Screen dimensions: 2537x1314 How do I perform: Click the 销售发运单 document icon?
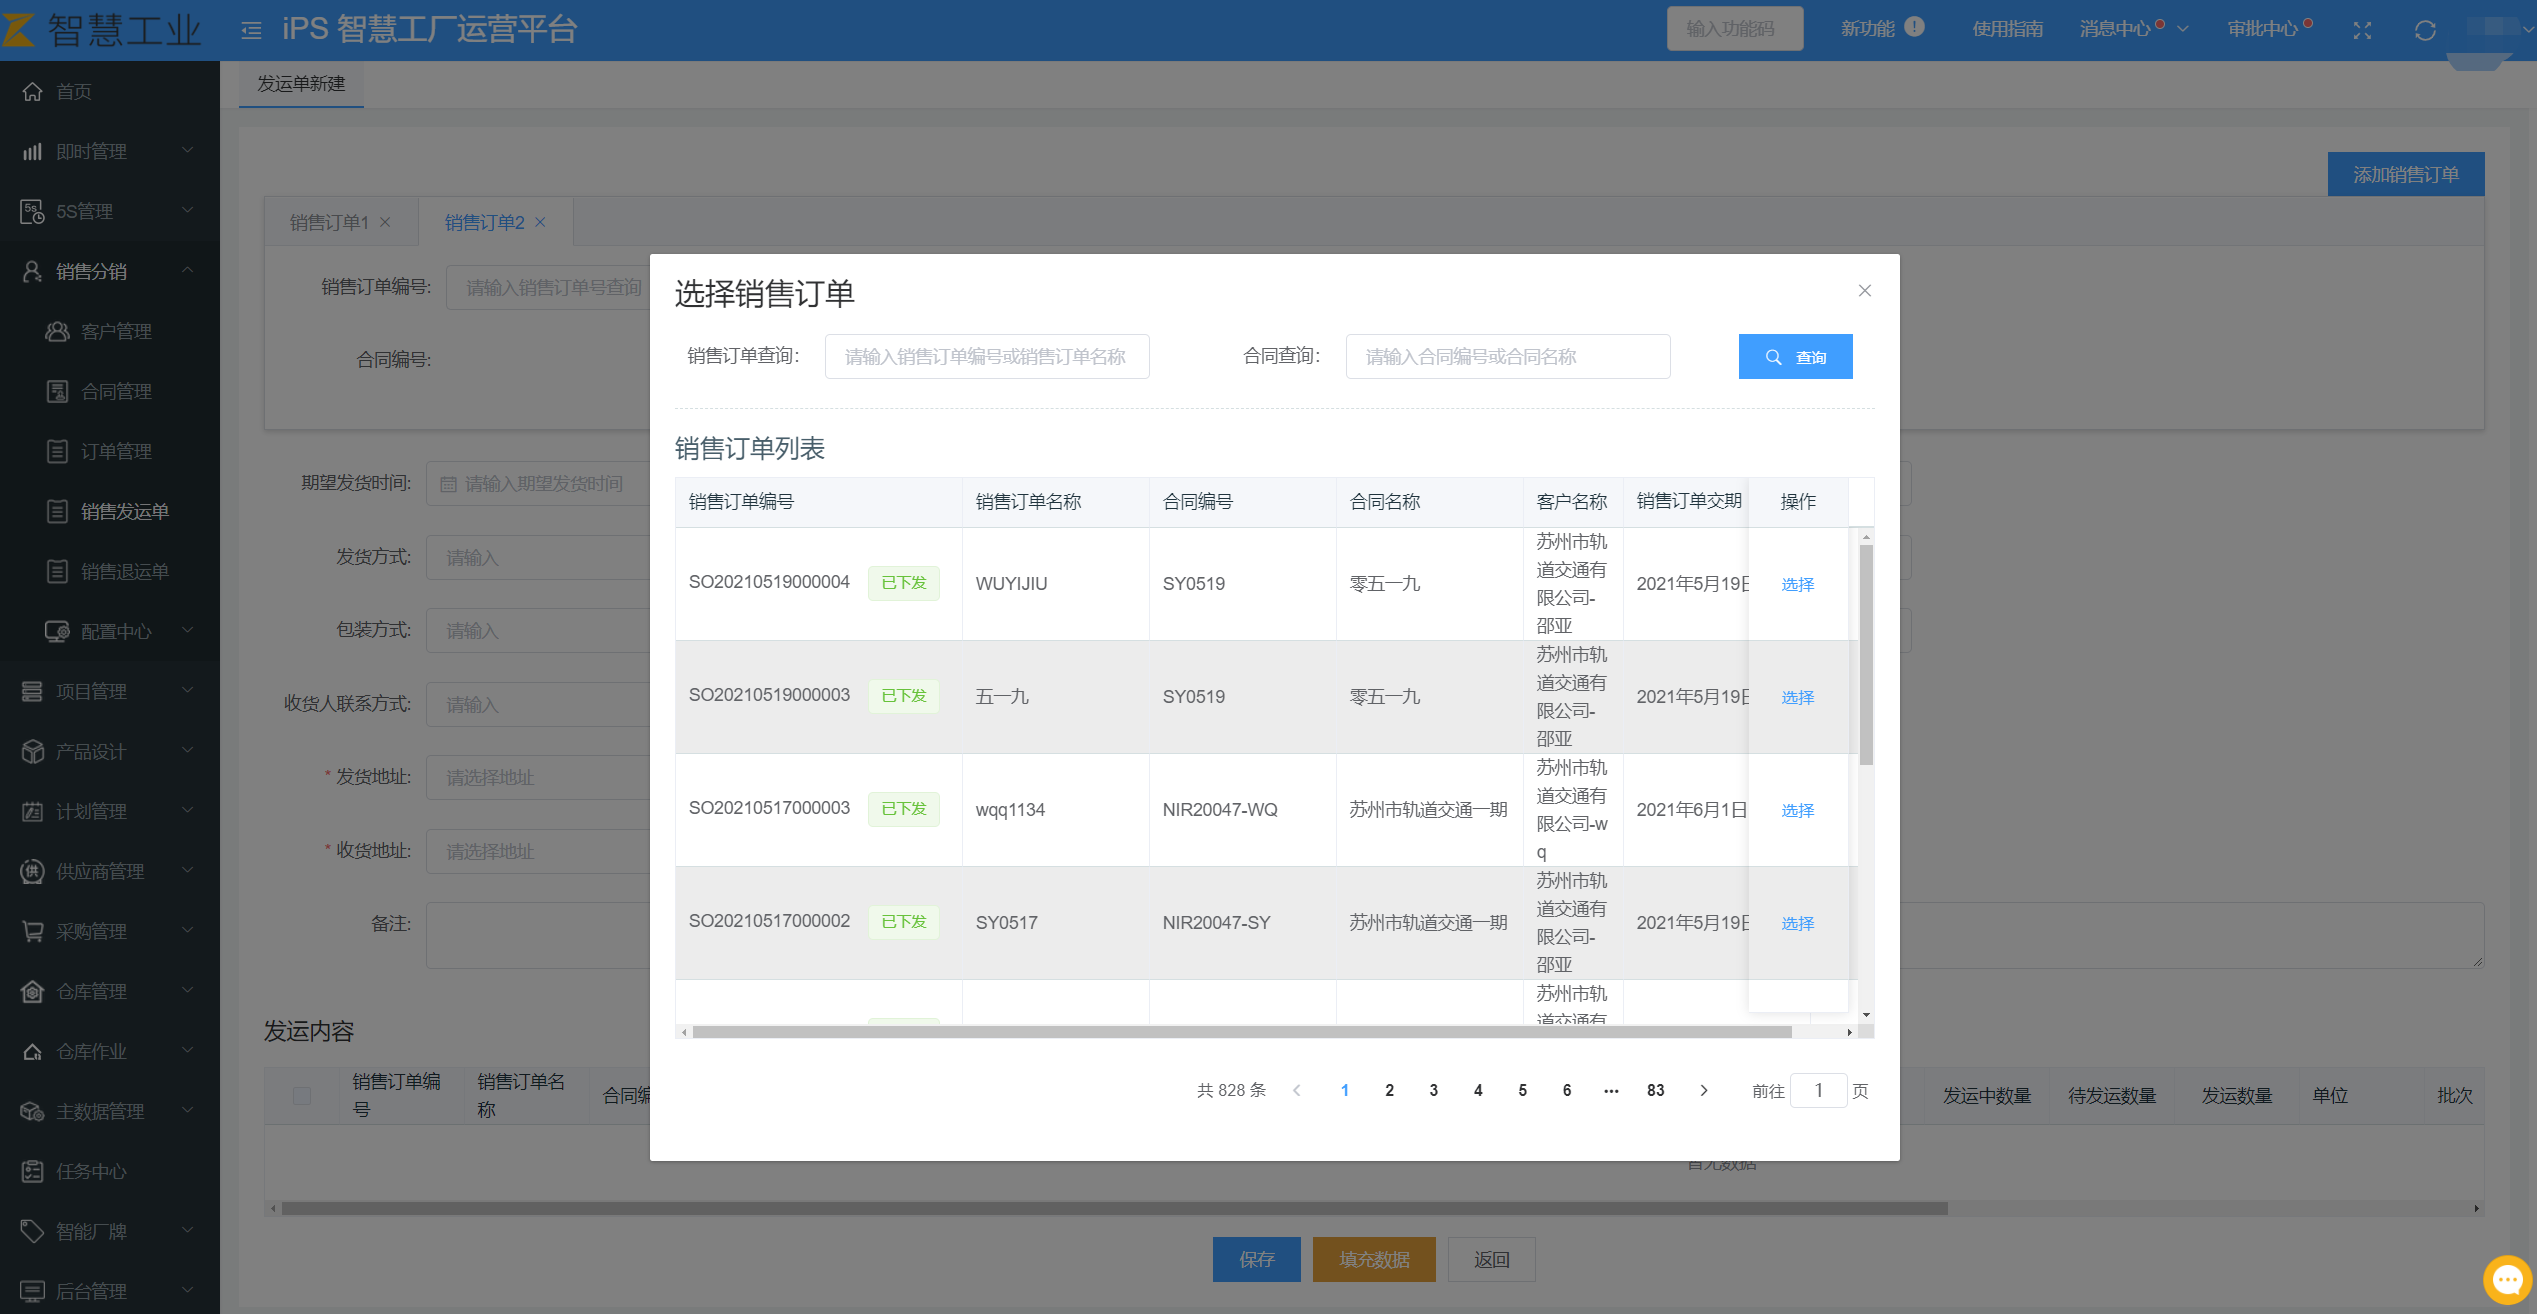[58, 512]
